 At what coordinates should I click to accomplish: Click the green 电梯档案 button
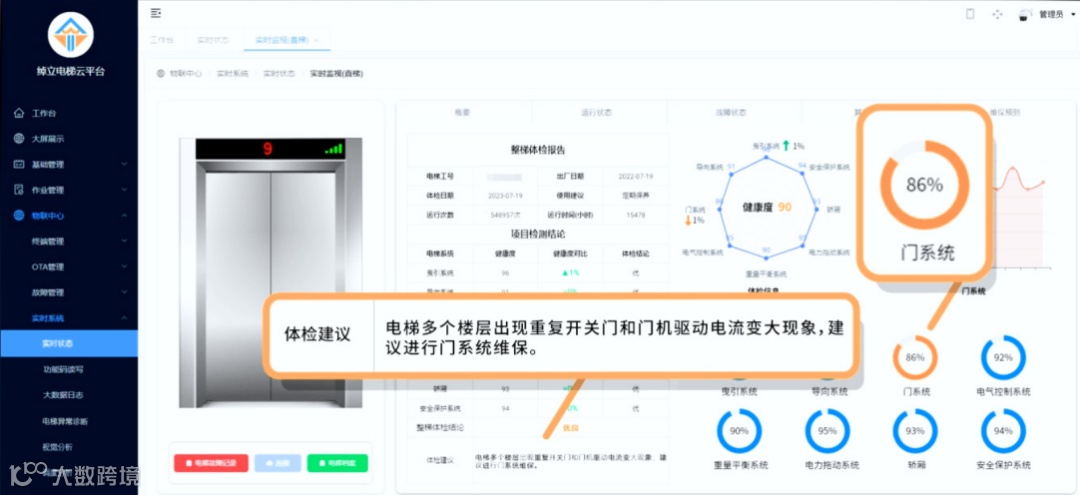tap(338, 463)
